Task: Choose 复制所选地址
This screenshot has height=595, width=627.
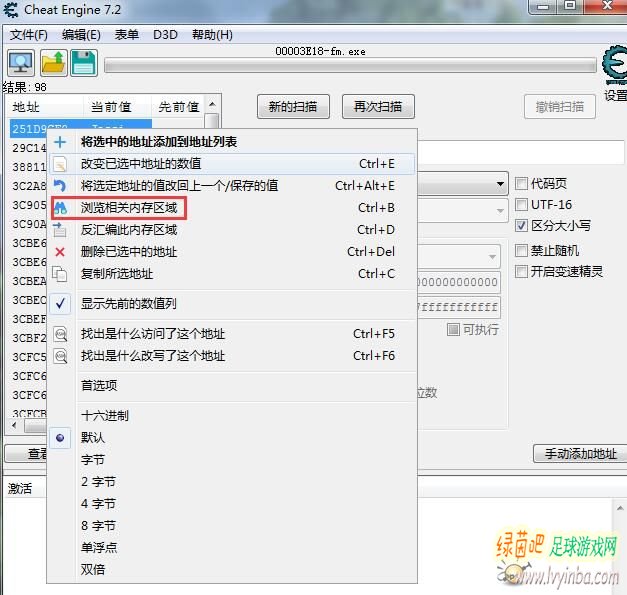Action: click(x=232, y=274)
